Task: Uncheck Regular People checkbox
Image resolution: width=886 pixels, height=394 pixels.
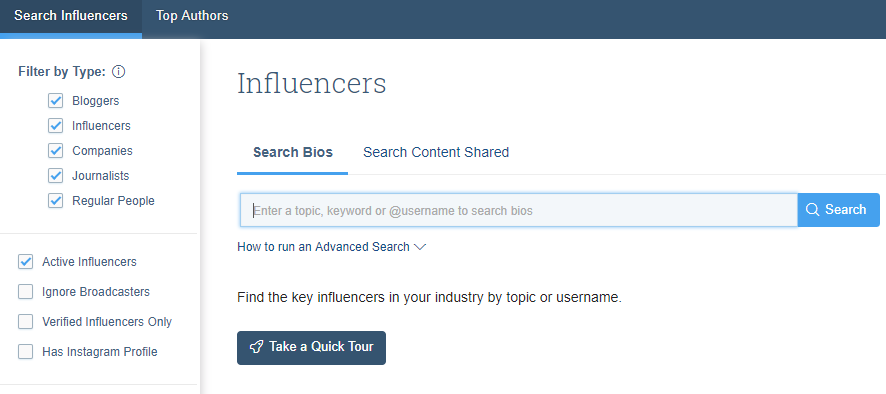Action: pyautogui.click(x=55, y=201)
